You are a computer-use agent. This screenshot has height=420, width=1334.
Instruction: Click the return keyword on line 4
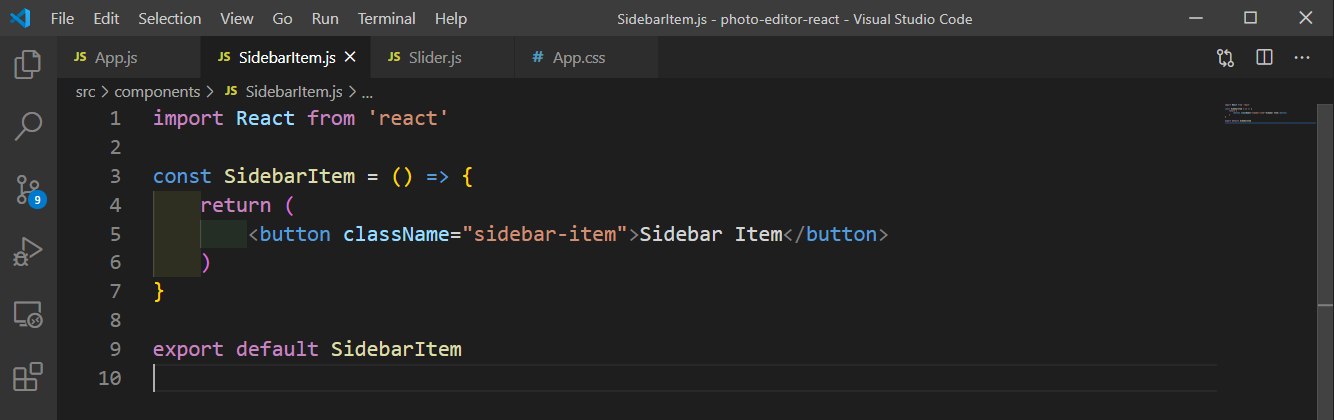click(236, 205)
